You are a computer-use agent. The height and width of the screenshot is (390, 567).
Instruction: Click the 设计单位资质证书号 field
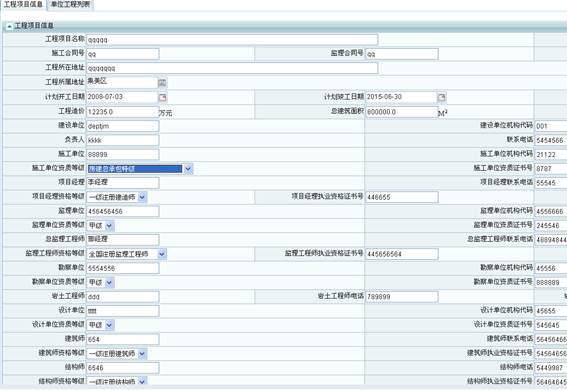point(551,325)
